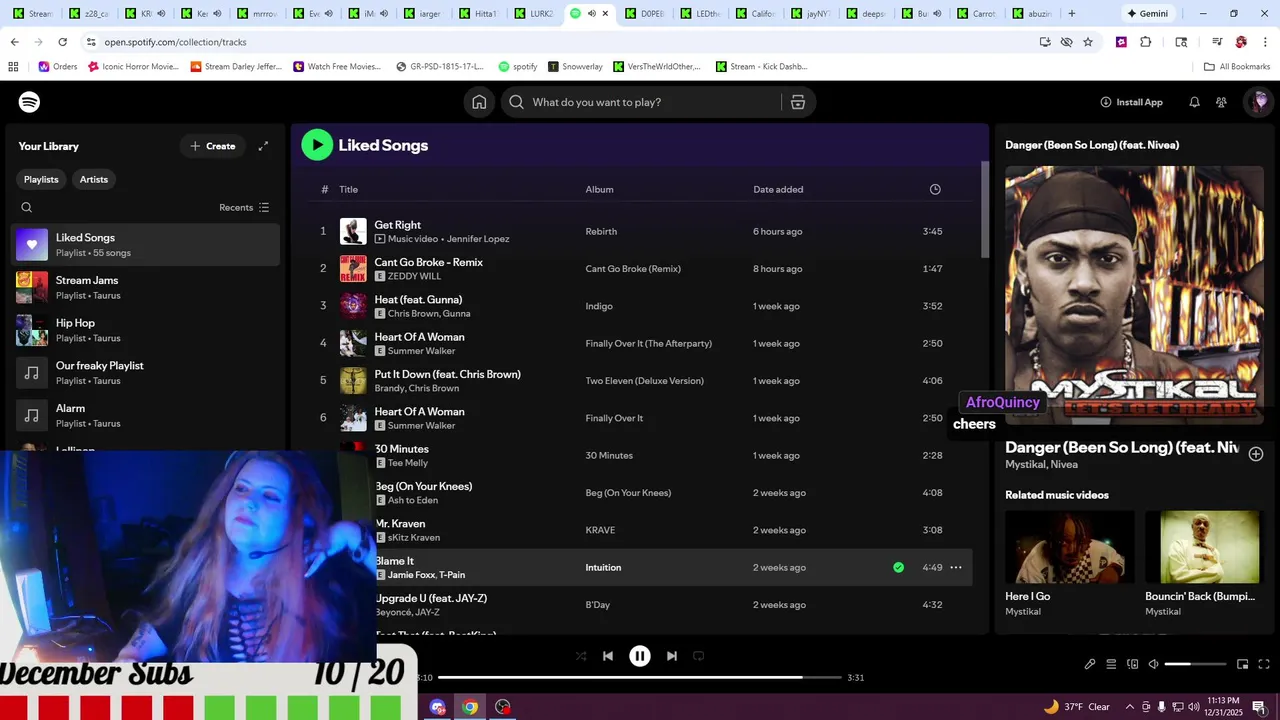Screen dimensions: 1280x720
Task: Open the notifications bell
Action: click(x=1194, y=102)
